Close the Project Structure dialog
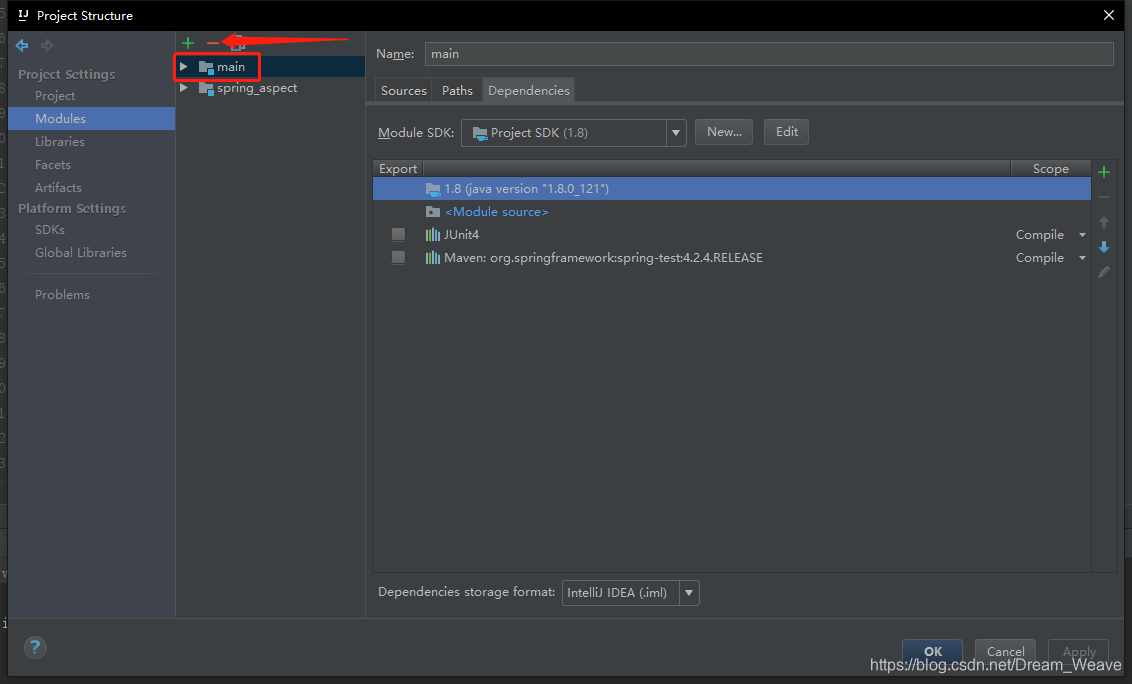 click(1109, 15)
